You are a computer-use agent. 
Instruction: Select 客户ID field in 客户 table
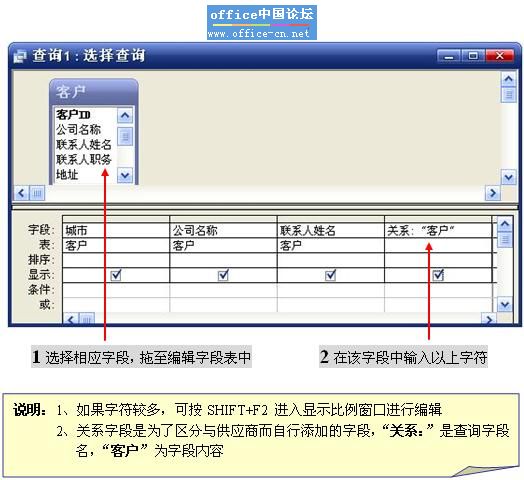pos(74,115)
